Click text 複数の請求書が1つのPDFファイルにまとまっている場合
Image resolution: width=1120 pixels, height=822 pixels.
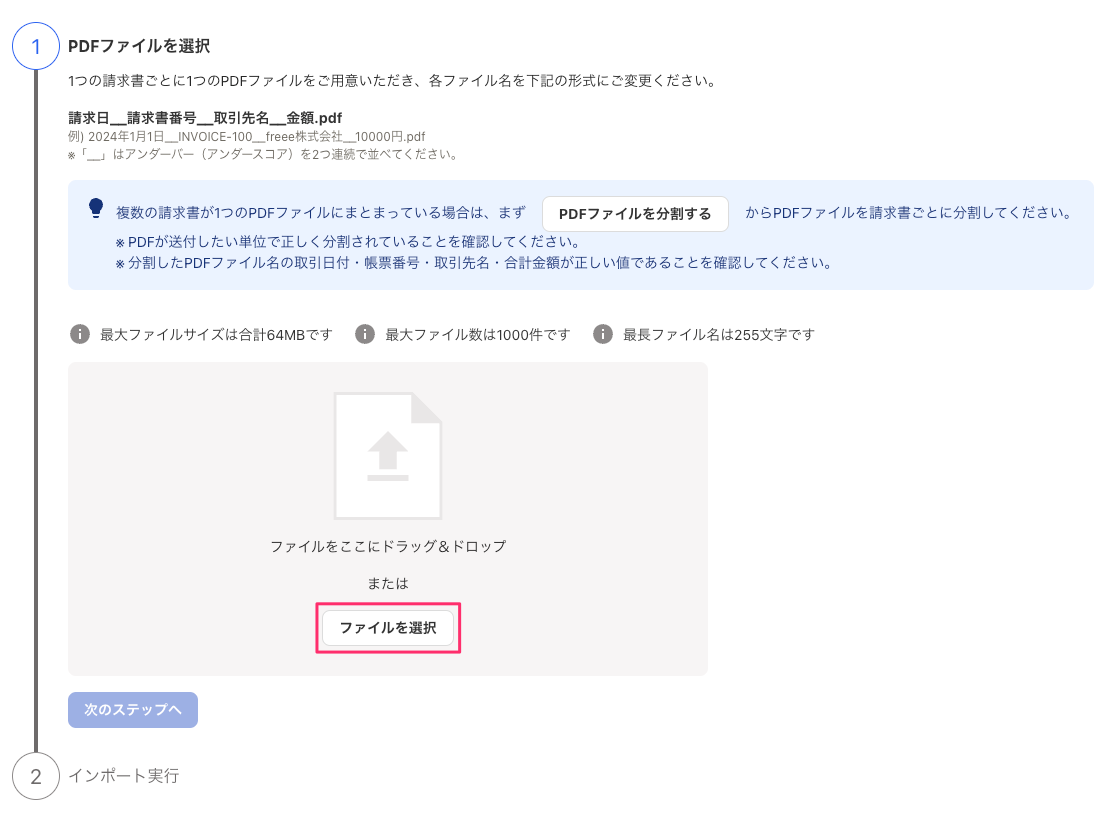[321, 213]
